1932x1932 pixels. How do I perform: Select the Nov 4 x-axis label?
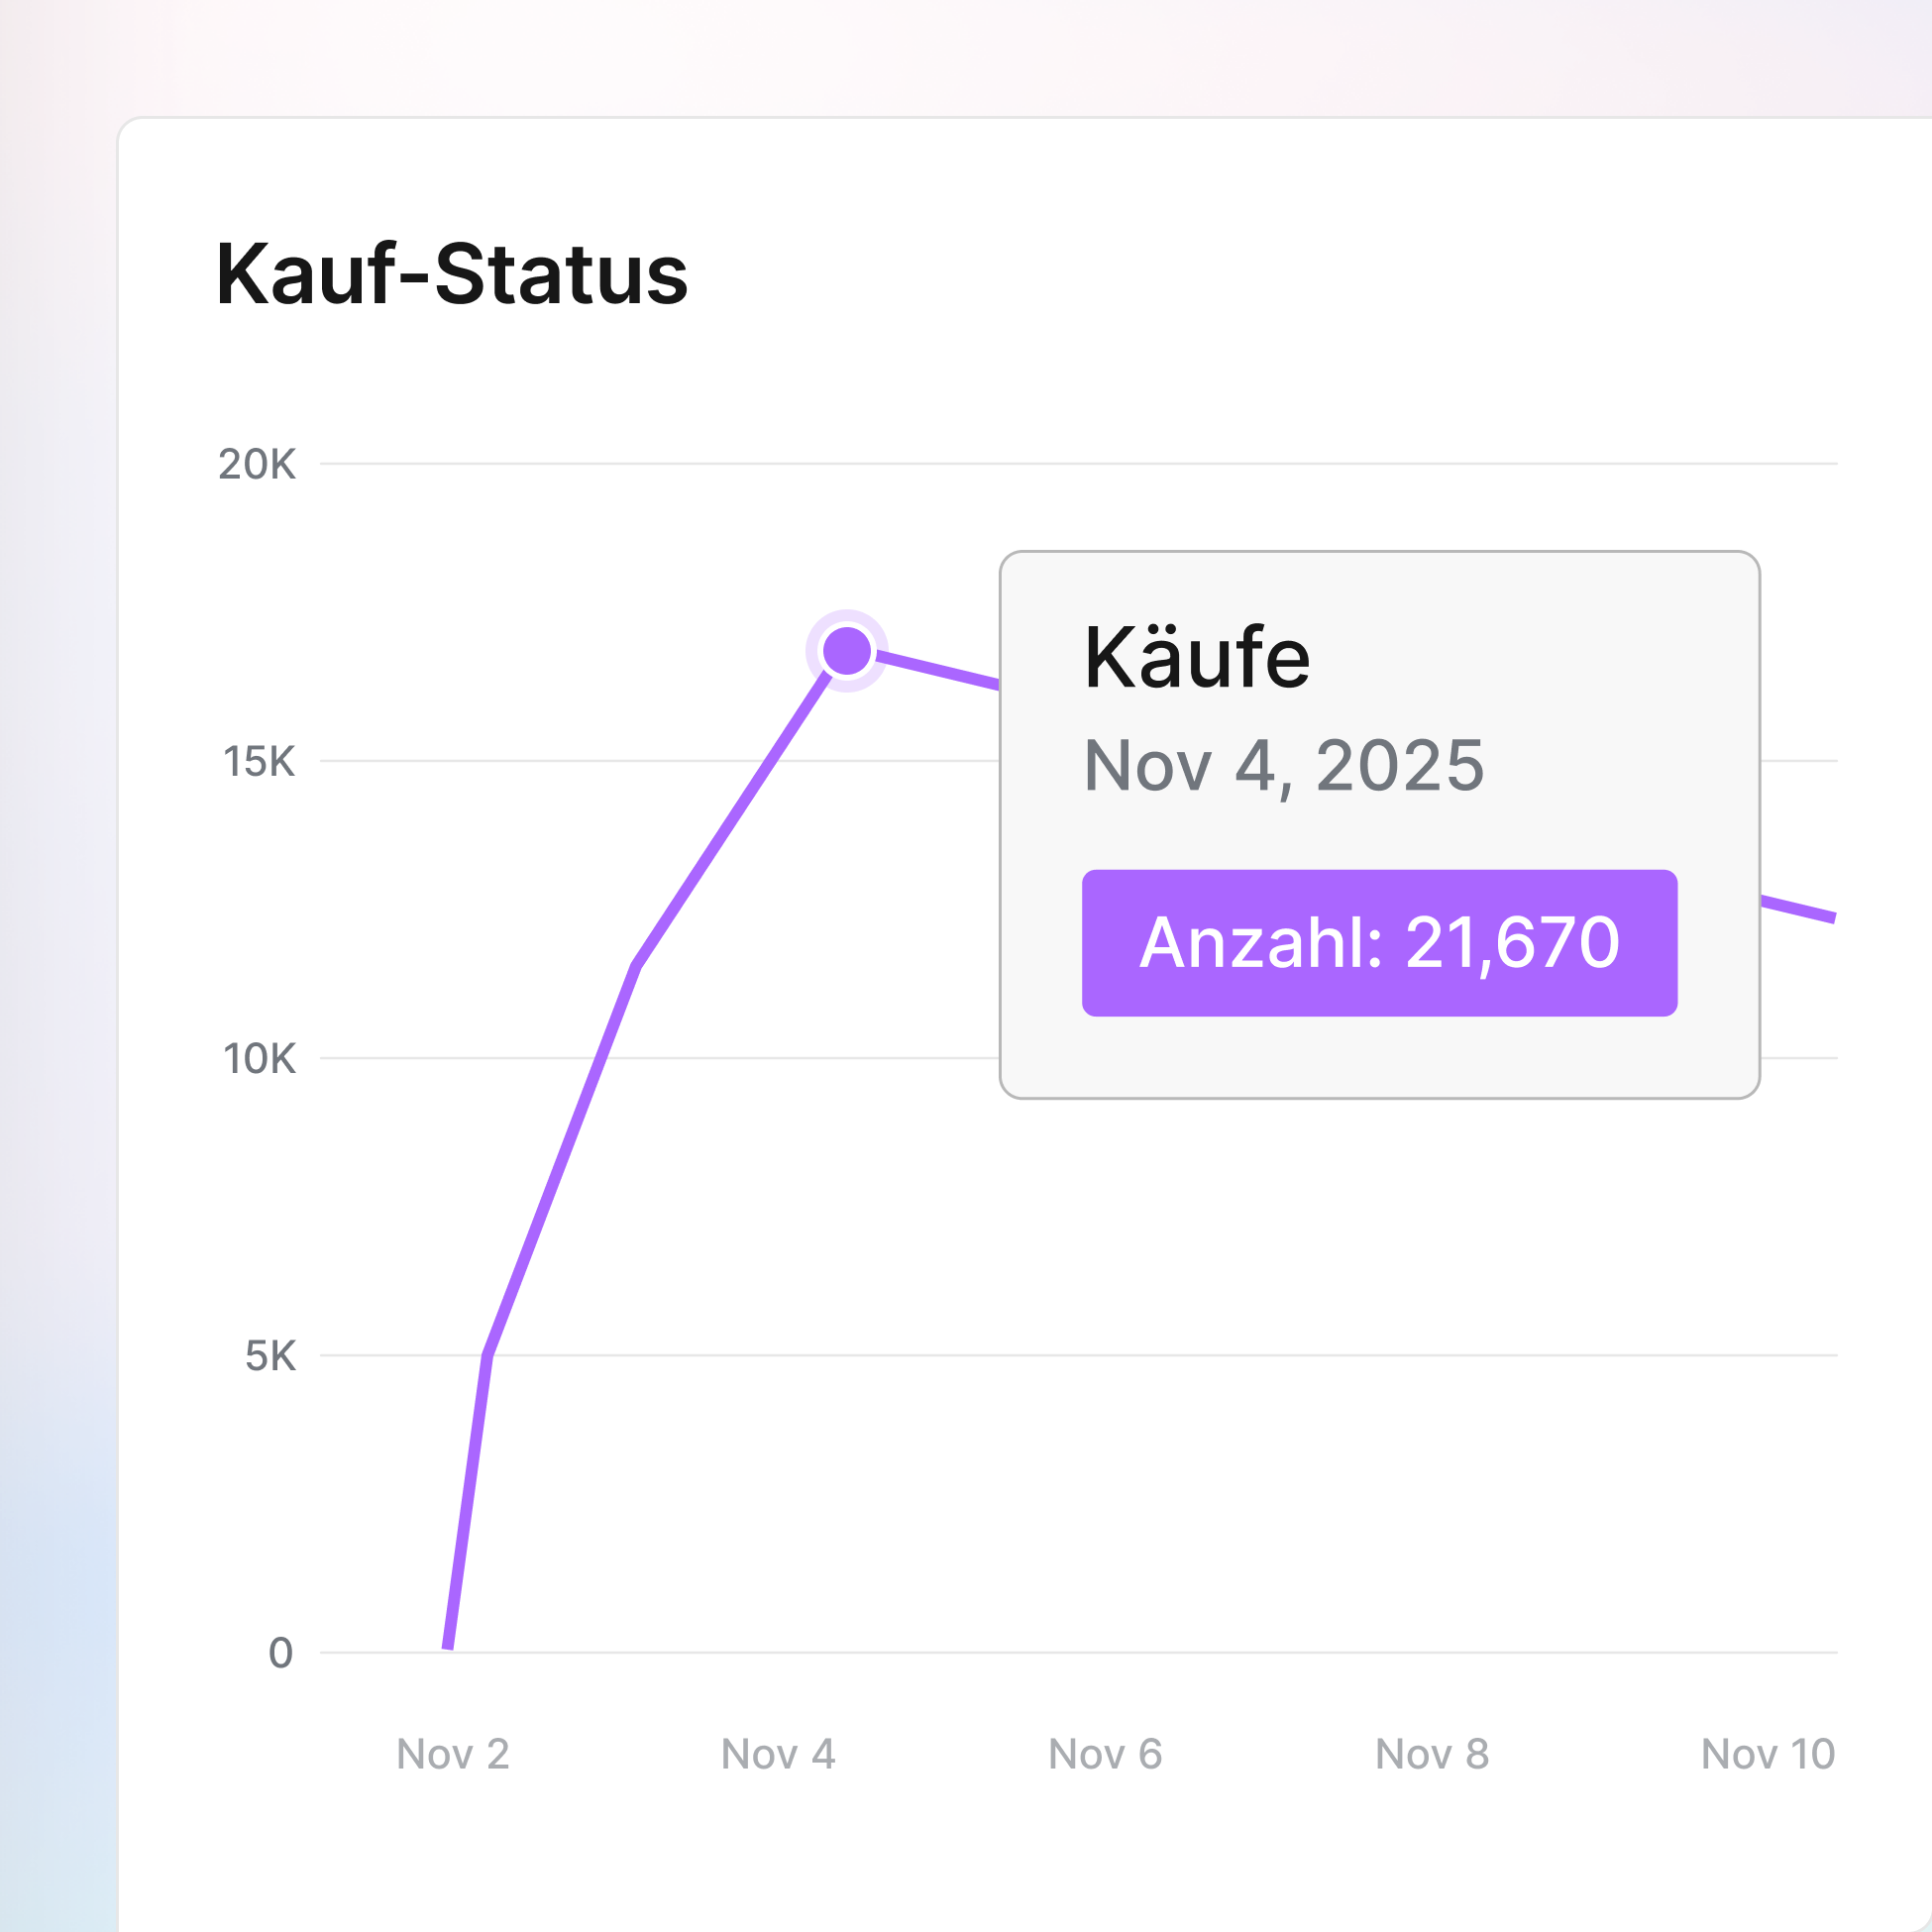click(778, 1754)
